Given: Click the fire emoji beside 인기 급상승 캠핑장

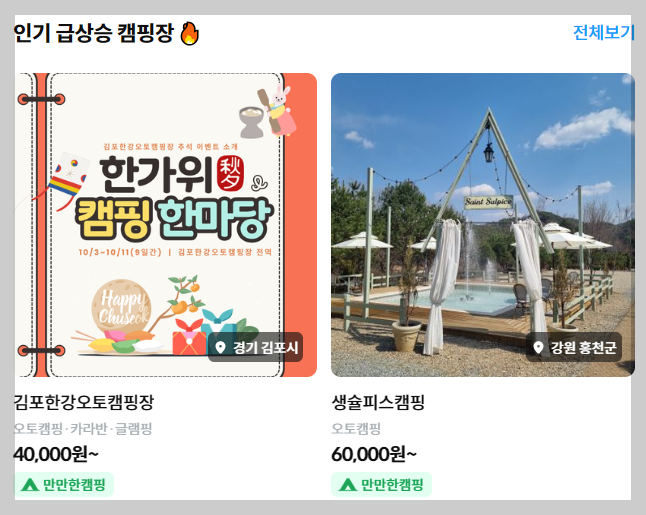Looking at the screenshot, I should pyautogui.click(x=190, y=33).
